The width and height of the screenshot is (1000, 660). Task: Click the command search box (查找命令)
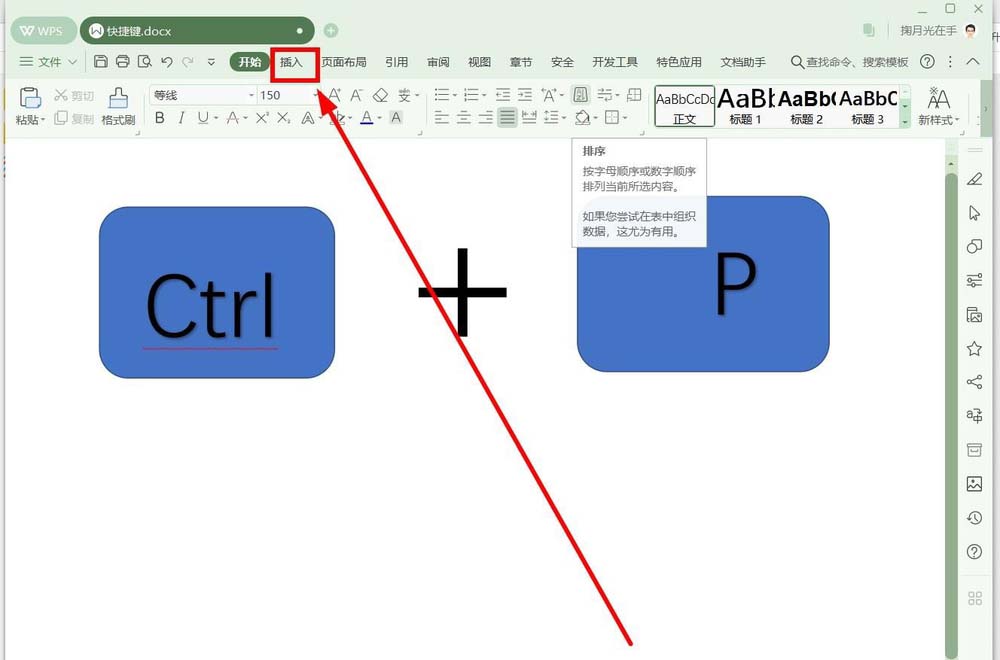point(850,62)
